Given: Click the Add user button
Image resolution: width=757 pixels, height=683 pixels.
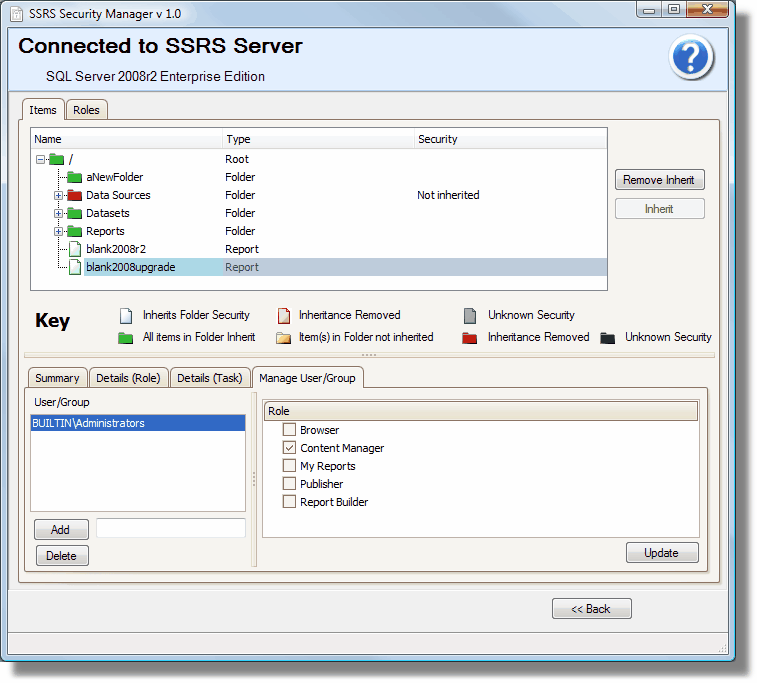Looking at the screenshot, I should tap(61, 530).
